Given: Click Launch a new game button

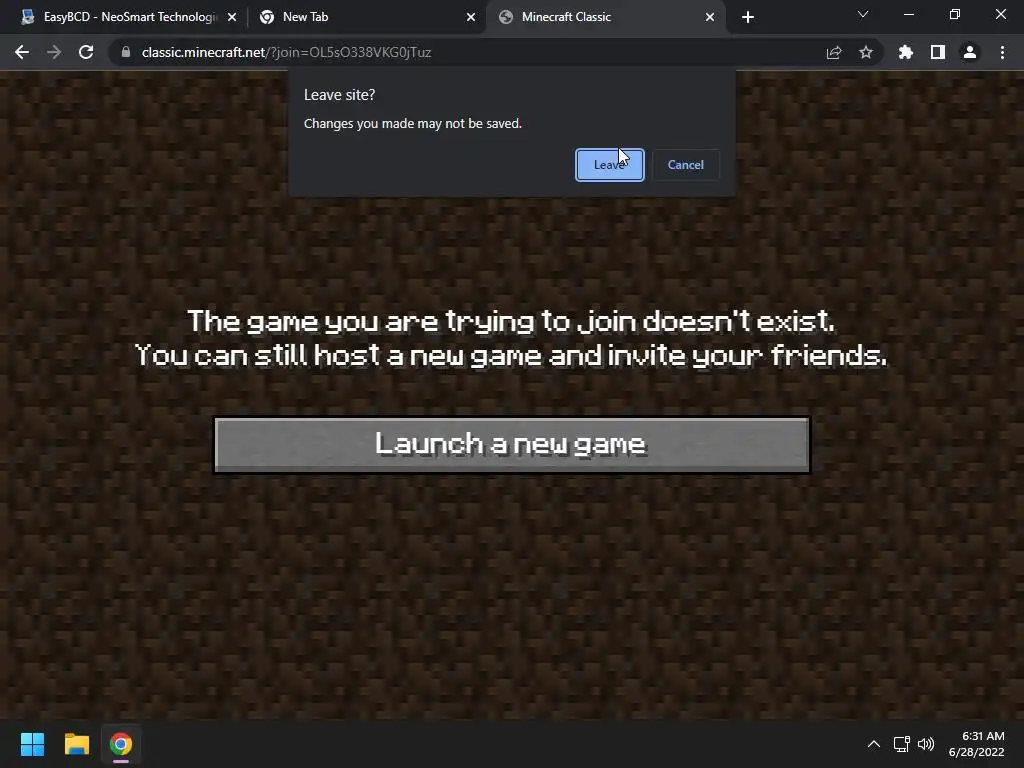Looking at the screenshot, I should tap(512, 445).
